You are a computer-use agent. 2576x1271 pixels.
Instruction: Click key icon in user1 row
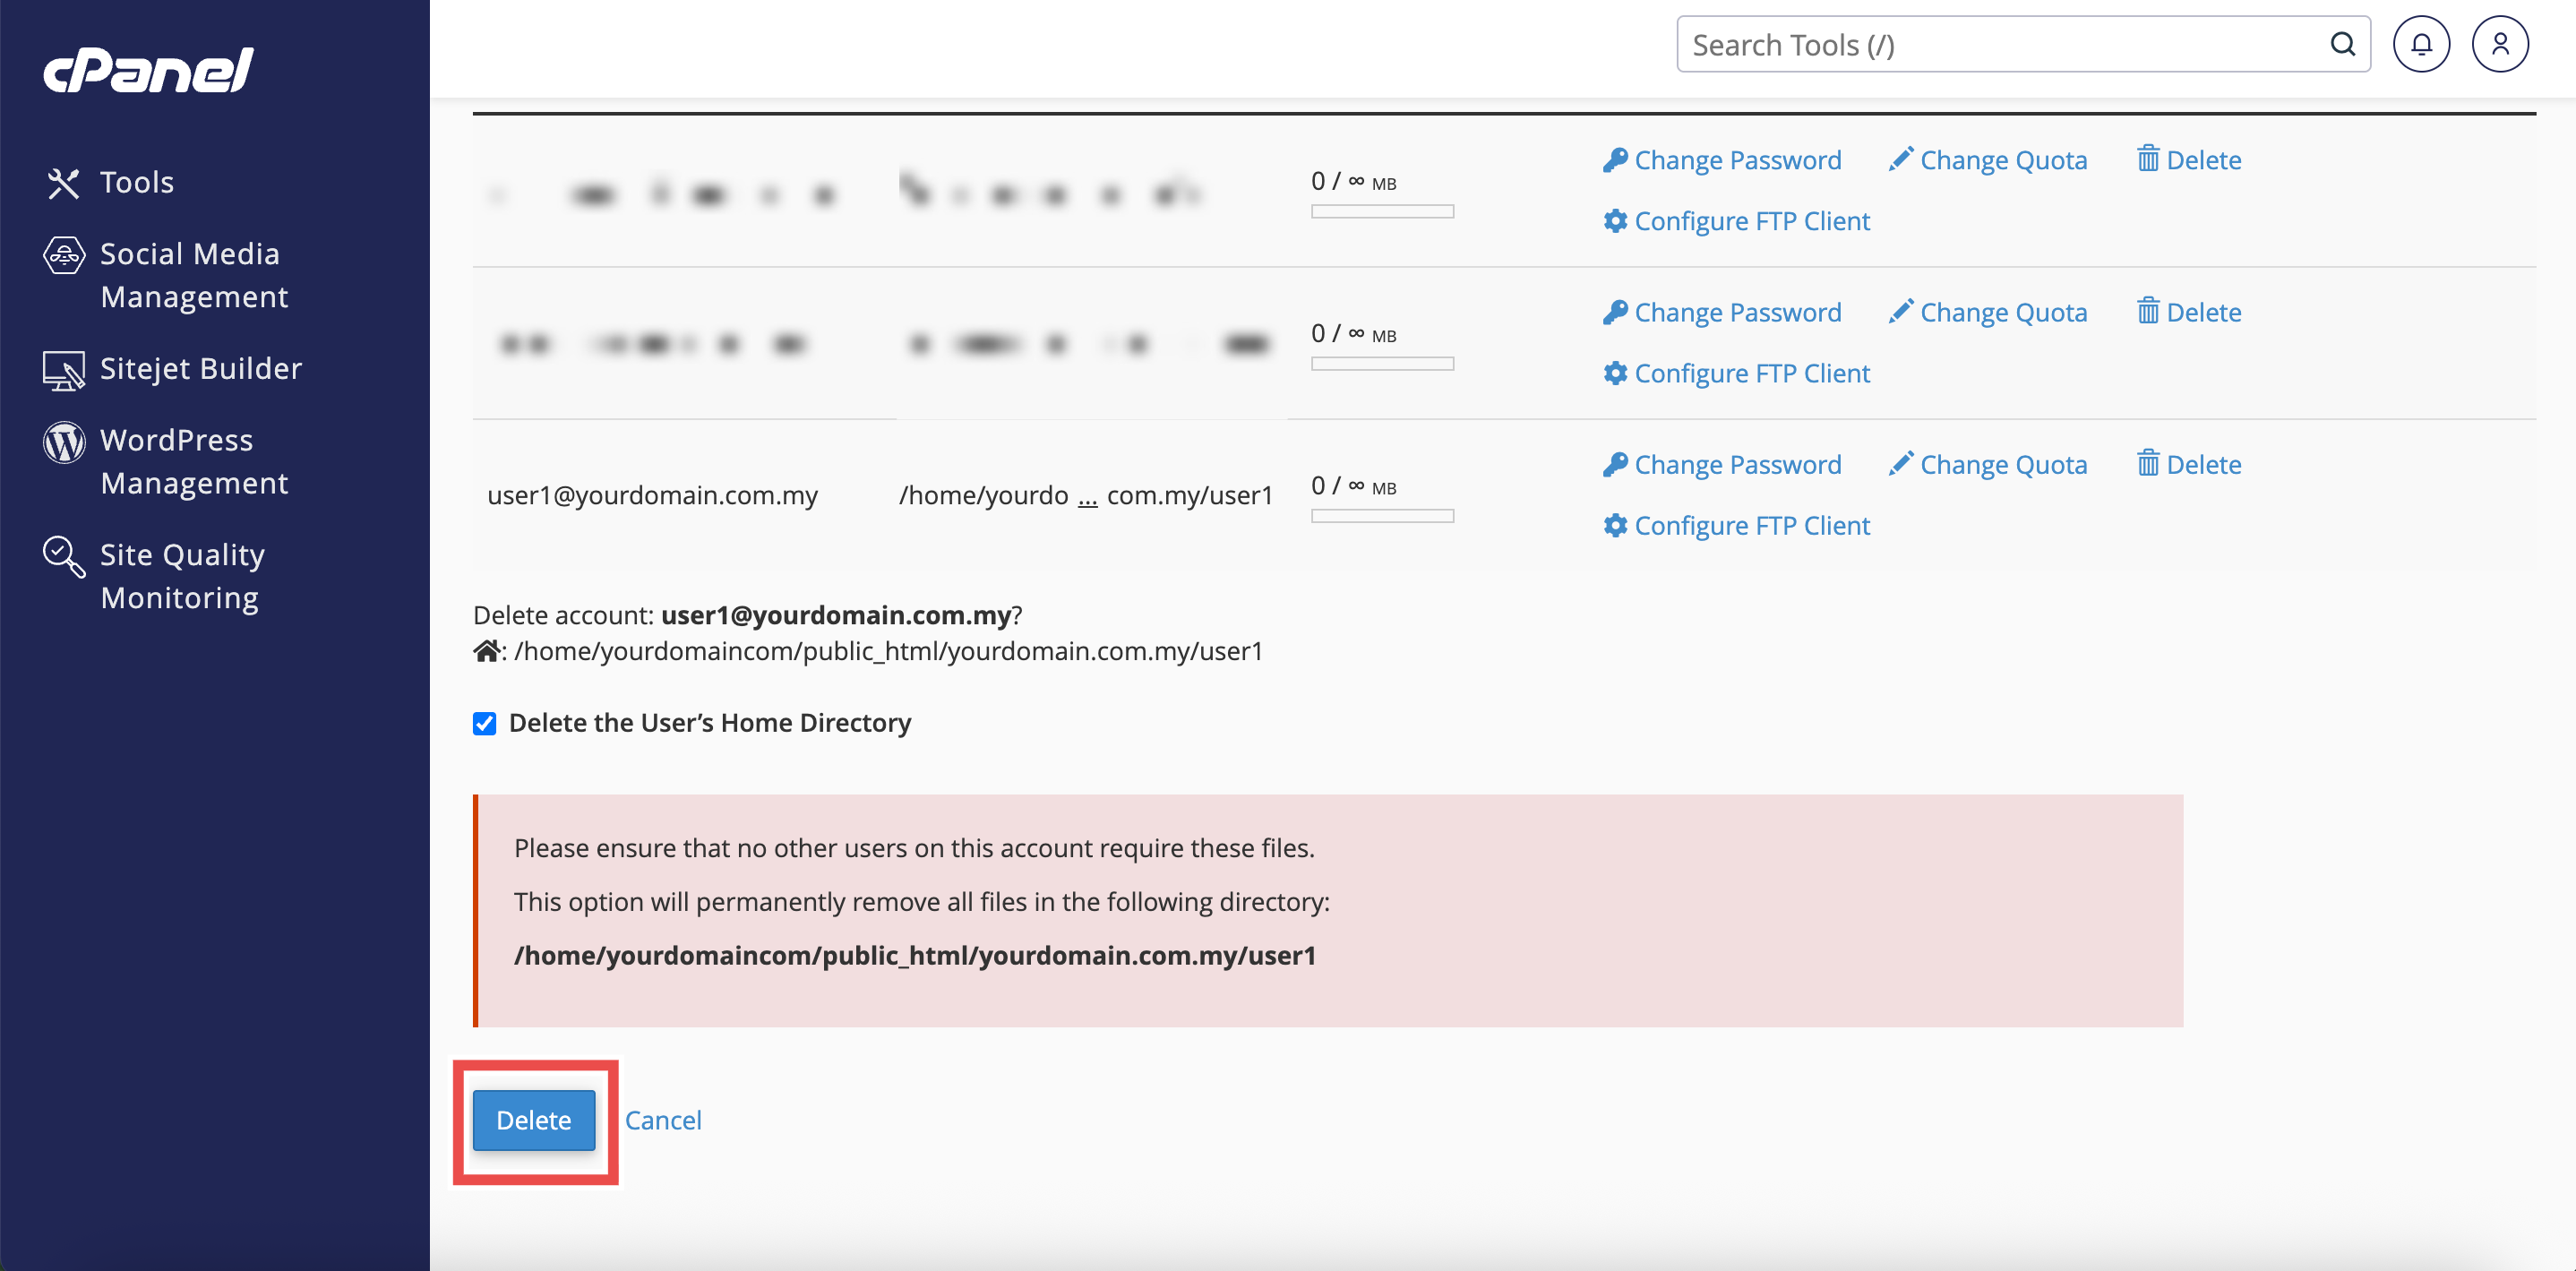coord(1615,465)
